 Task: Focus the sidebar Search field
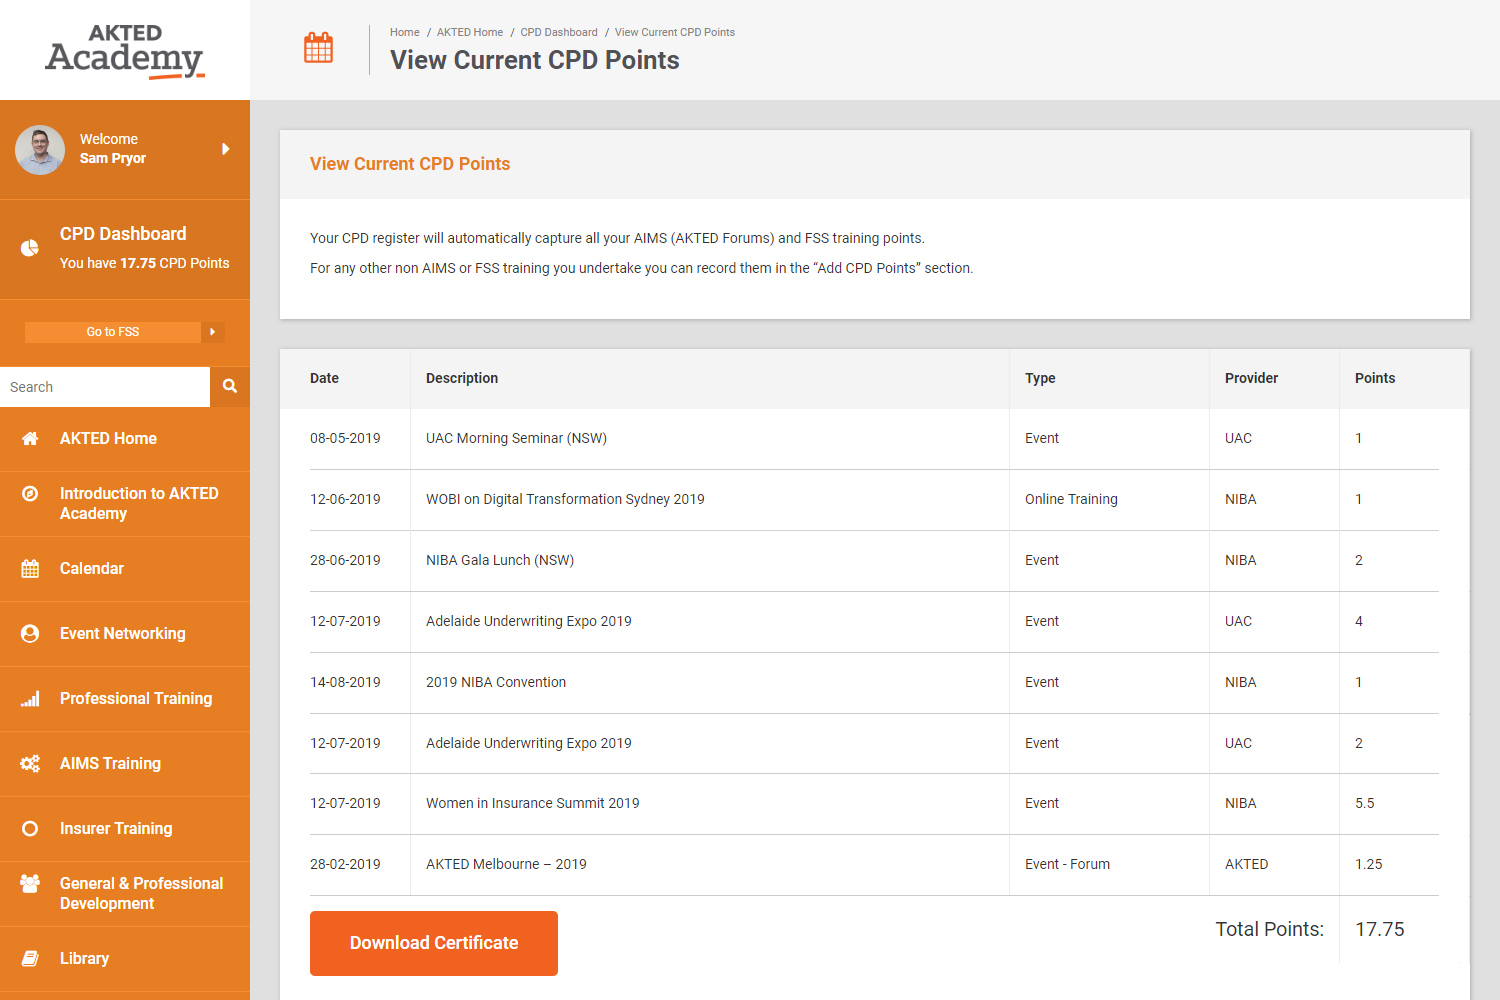click(x=105, y=387)
